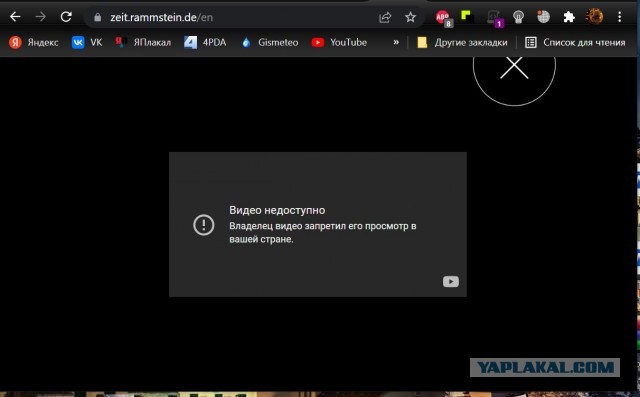This screenshot has height=397, width=640.
Task: Bookmark this page with the star
Action: click(x=410, y=17)
